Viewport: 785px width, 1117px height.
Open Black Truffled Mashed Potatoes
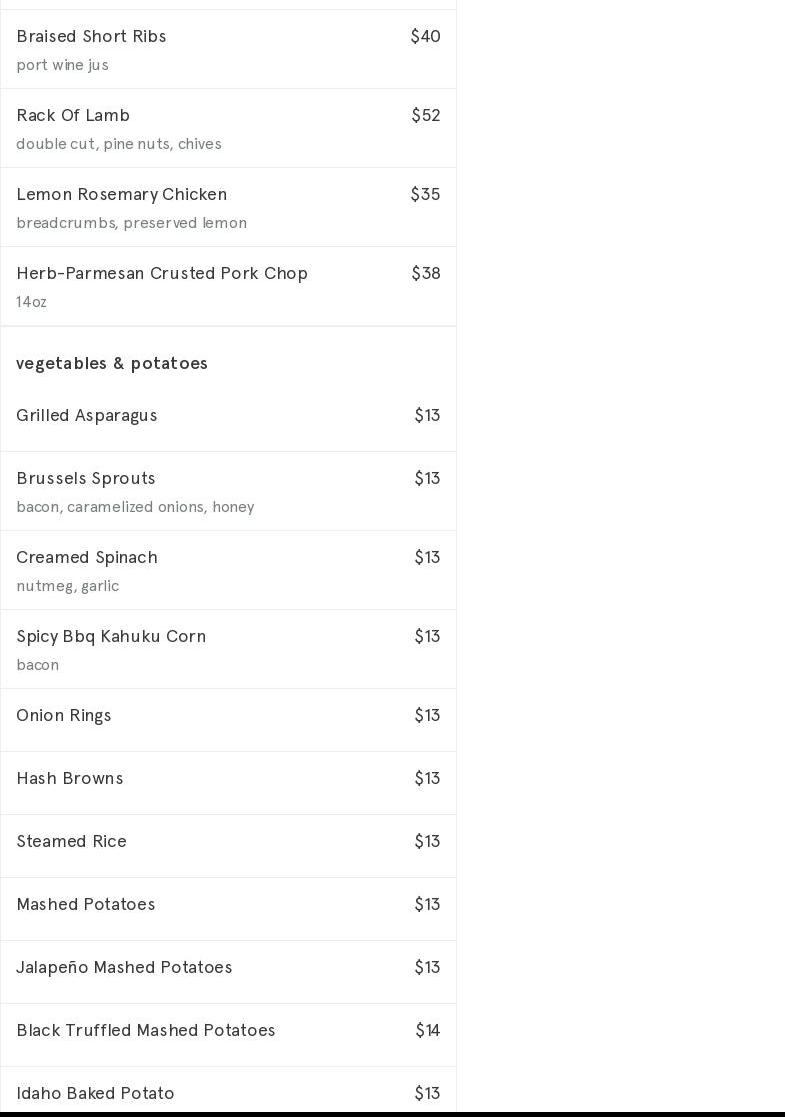[146, 1030]
